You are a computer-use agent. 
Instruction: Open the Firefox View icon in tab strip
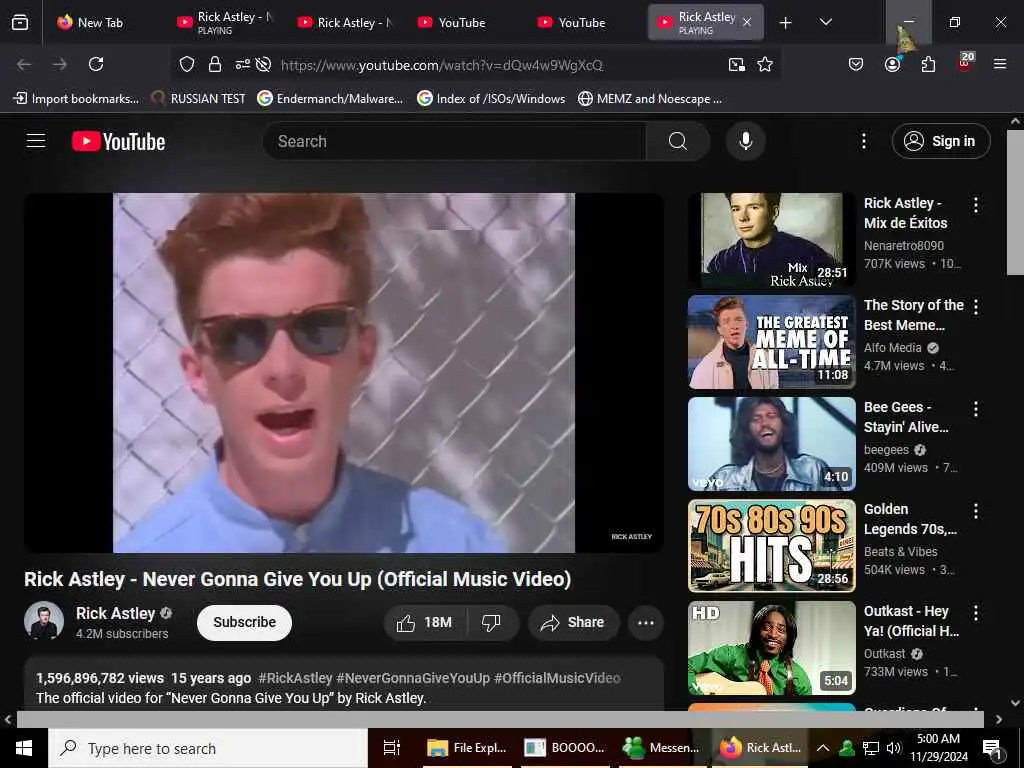[20, 22]
